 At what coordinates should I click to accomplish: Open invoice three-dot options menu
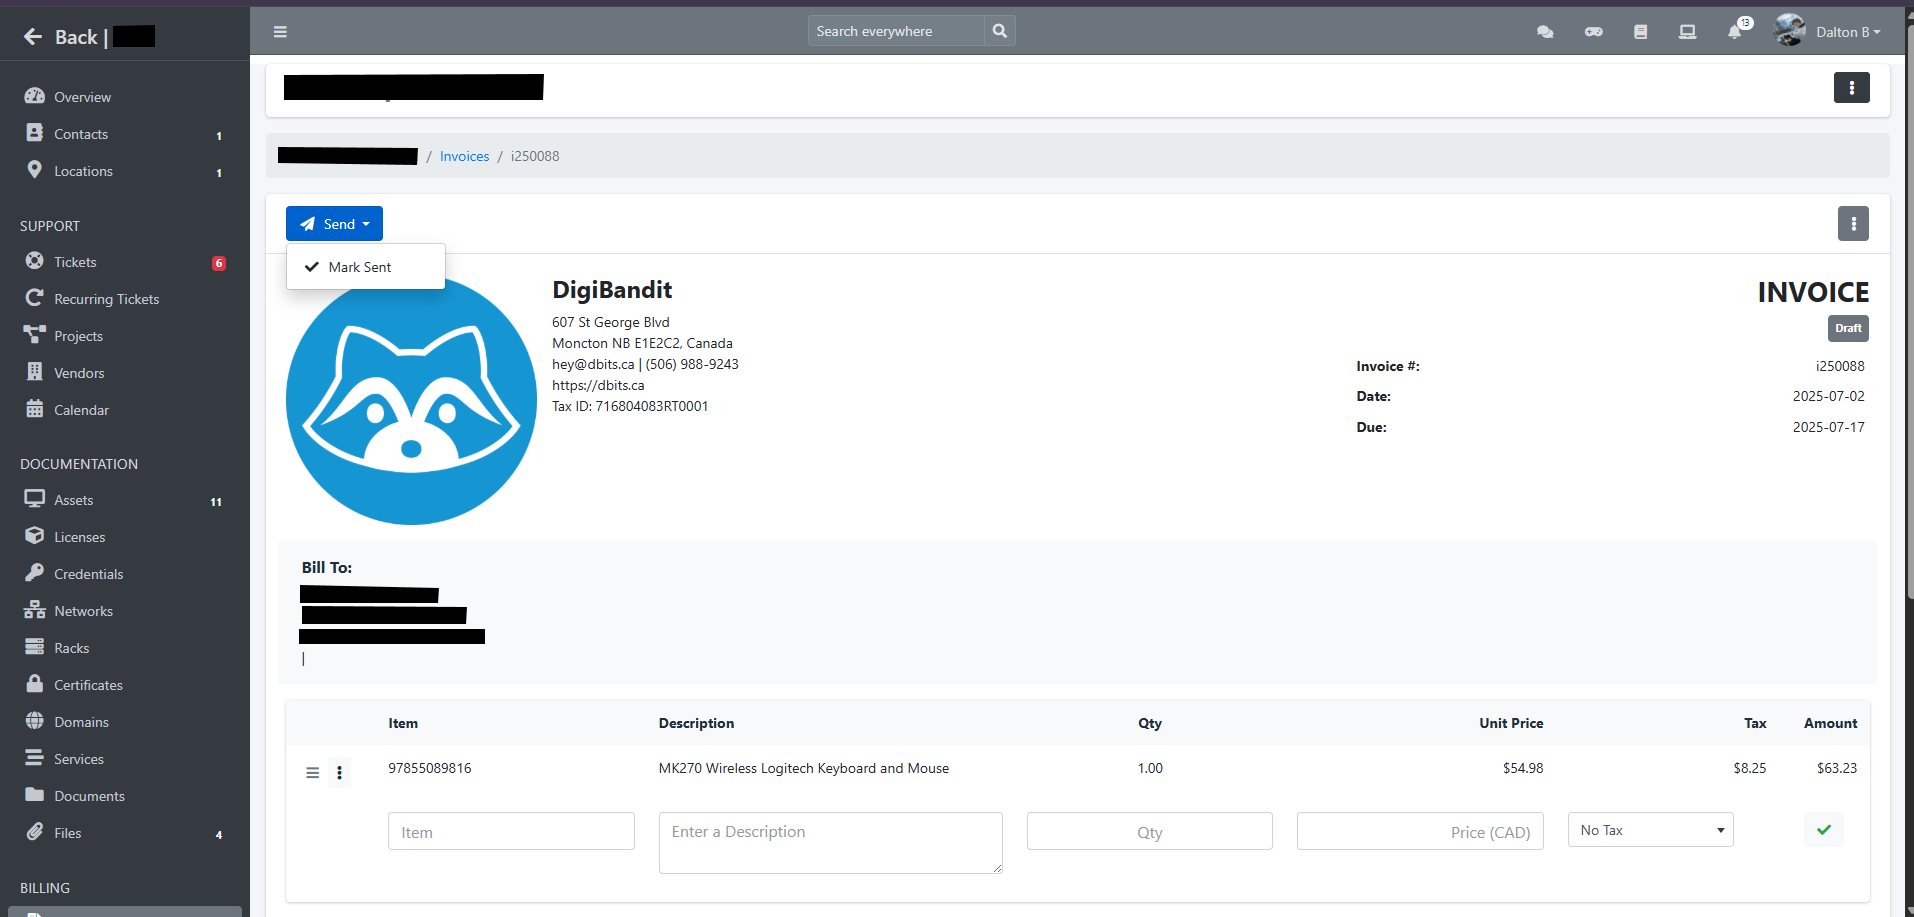1853,224
